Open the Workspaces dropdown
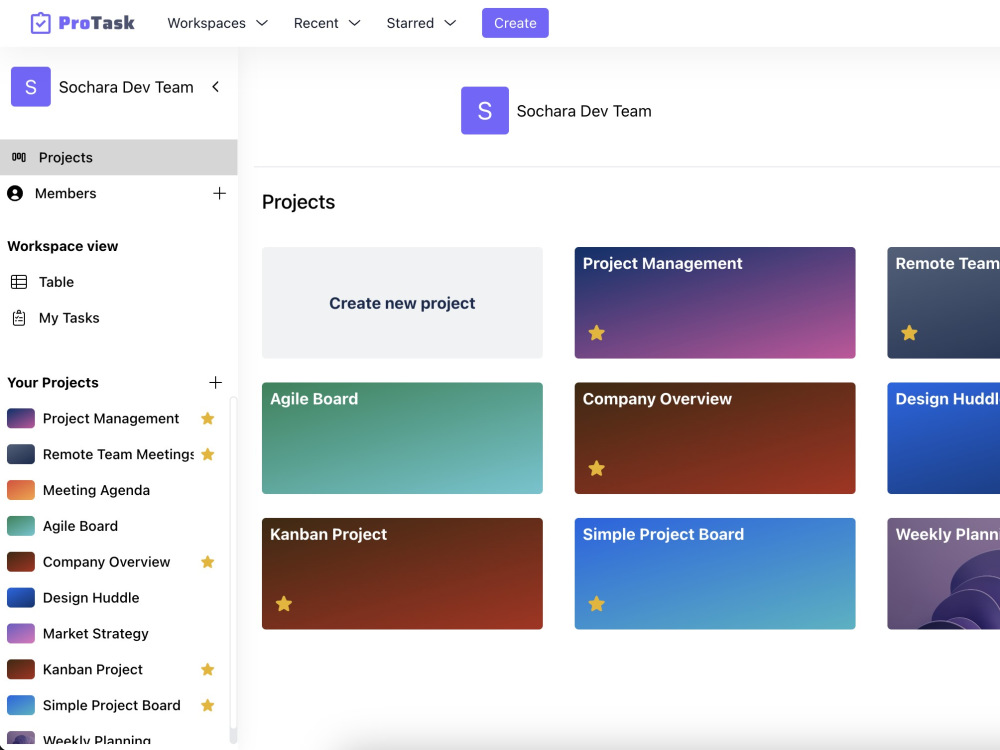This screenshot has width=1000, height=750. click(217, 22)
